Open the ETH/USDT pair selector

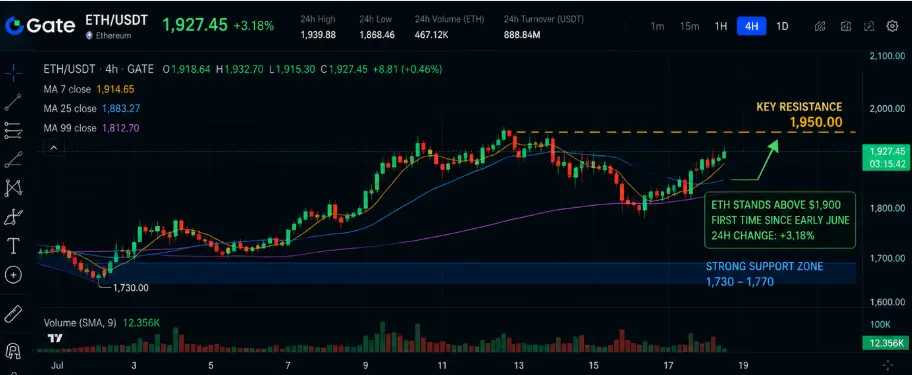(x=116, y=20)
